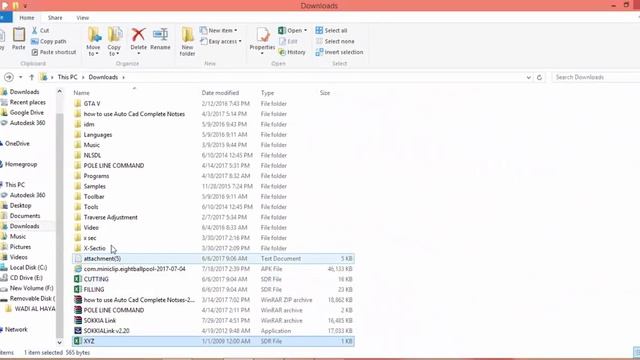Create a New folder from ribbon

pyautogui.click(x=187, y=41)
